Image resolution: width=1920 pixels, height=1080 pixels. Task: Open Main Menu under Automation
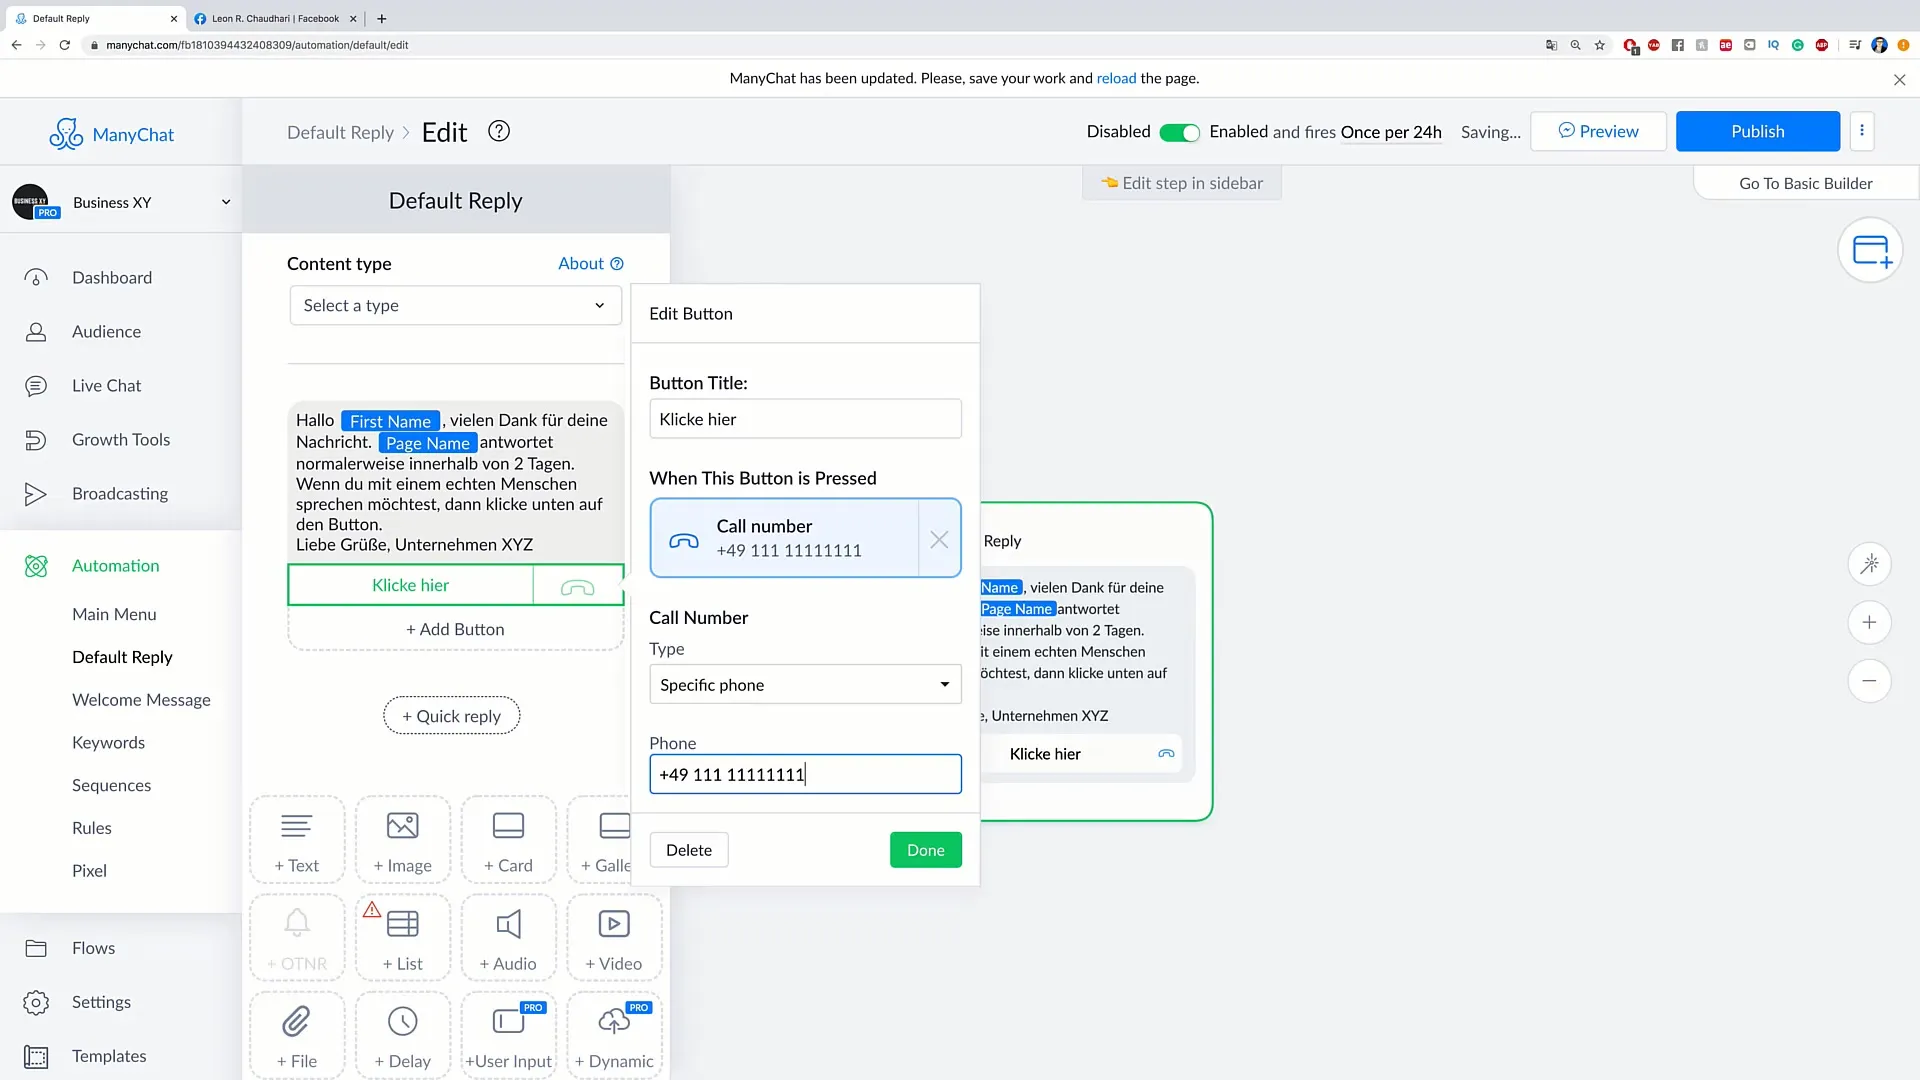[x=114, y=614]
